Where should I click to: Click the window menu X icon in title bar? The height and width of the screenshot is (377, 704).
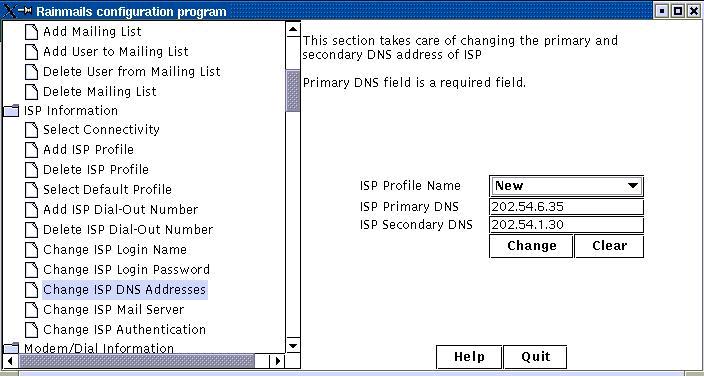tap(9, 11)
